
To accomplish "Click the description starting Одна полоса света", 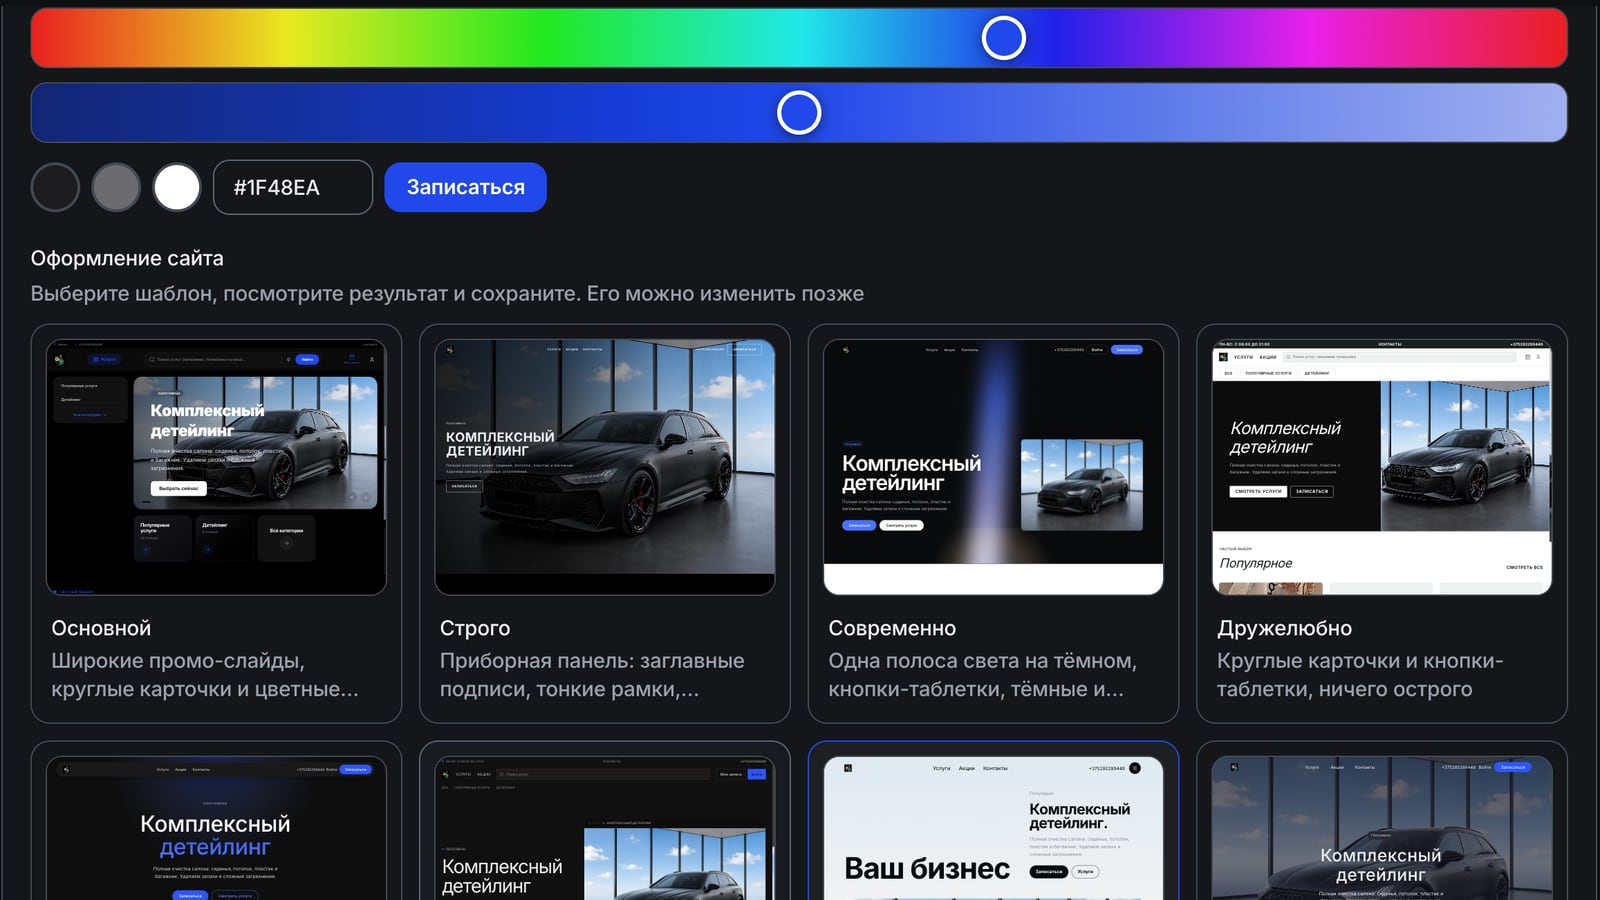I will (x=982, y=675).
